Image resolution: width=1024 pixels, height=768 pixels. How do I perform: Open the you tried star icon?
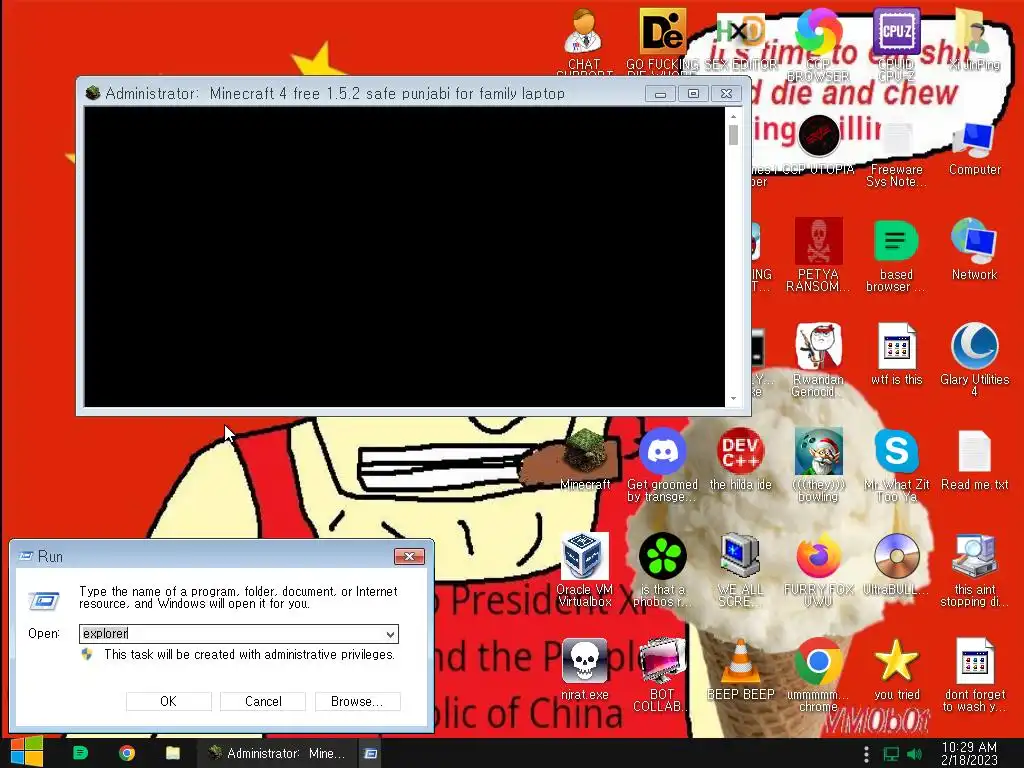896,669
